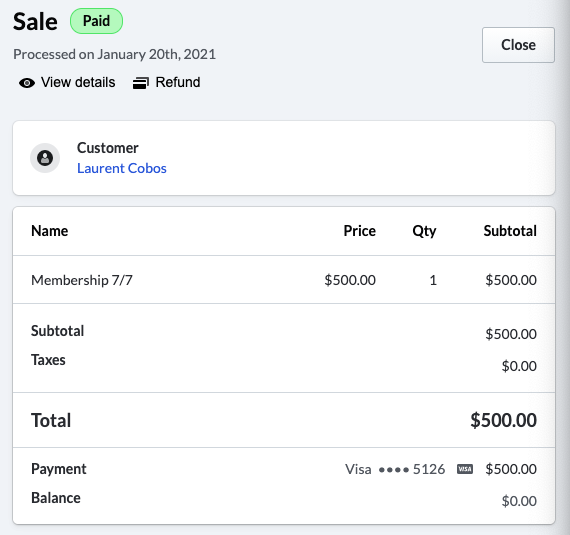Click the bold Total amount $500.00
The width and height of the screenshot is (570, 535).
coord(503,420)
